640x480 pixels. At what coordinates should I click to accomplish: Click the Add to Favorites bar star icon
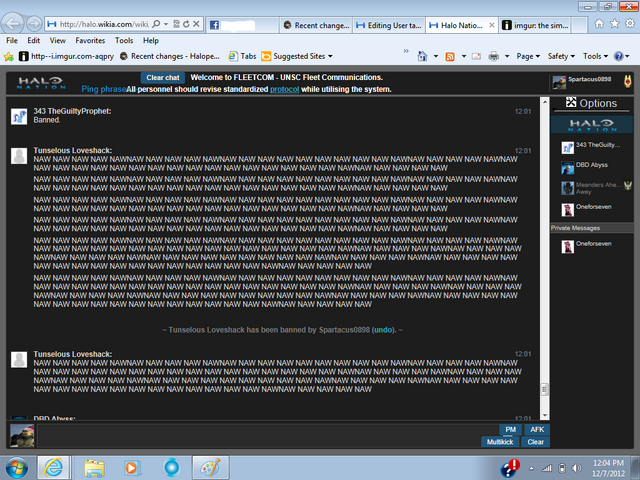[8, 56]
